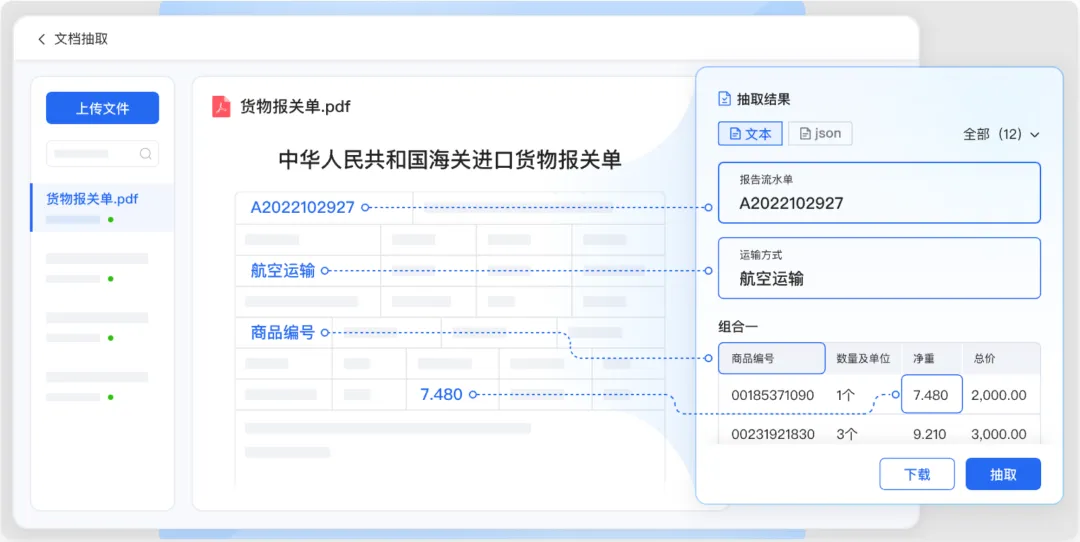Screen dimensions: 1080x542
Task: Click the 9.210 weight cell
Action: (x=931, y=434)
